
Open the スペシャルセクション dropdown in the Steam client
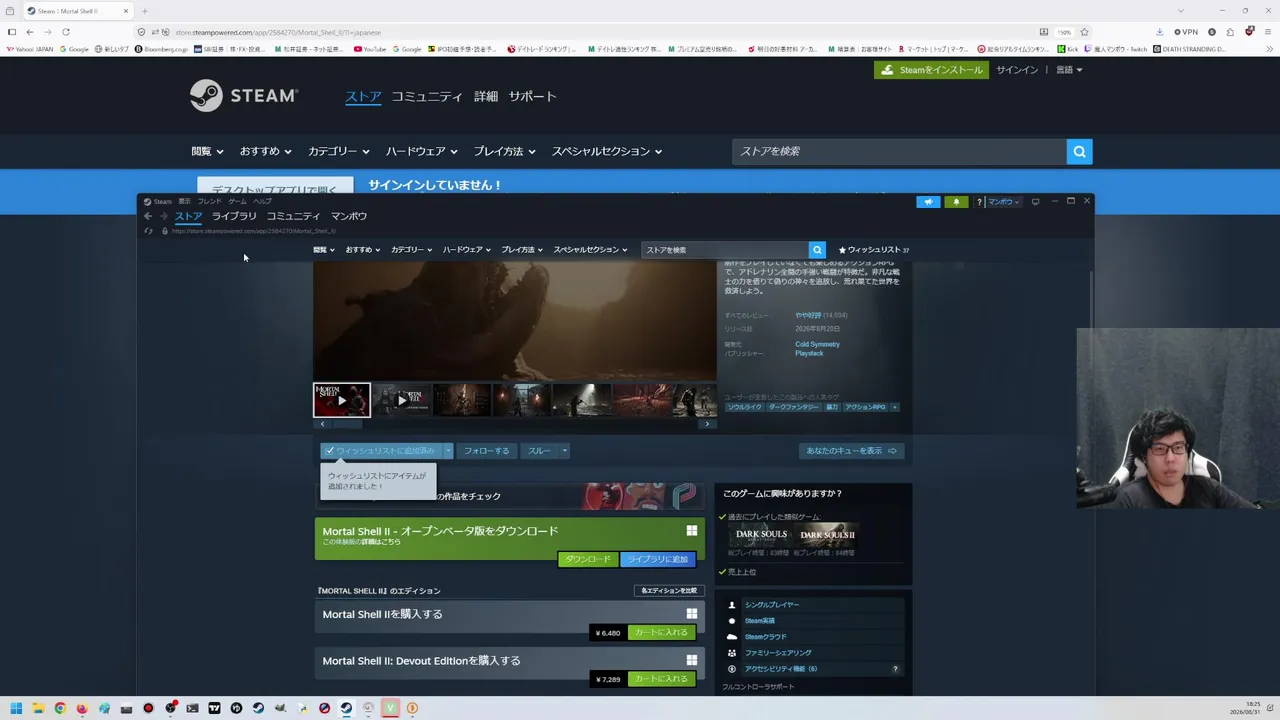(x=590, y=250)
